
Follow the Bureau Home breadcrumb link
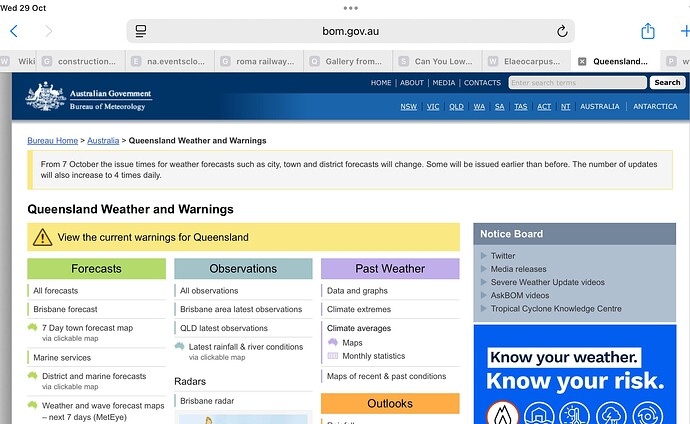(x=52, y=141)
